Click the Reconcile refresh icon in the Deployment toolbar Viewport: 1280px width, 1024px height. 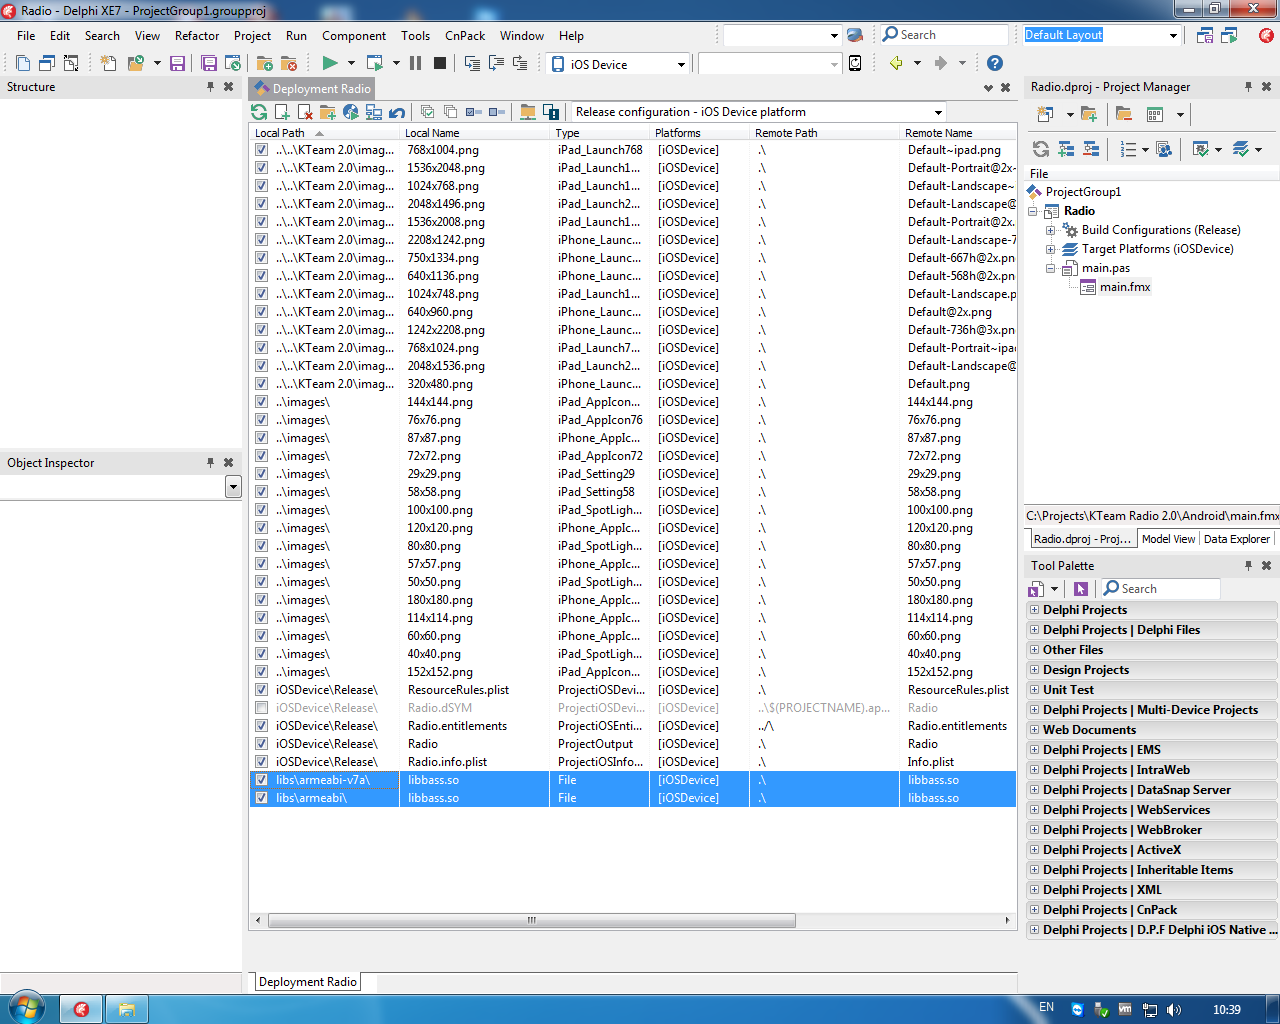pos(260,112)
